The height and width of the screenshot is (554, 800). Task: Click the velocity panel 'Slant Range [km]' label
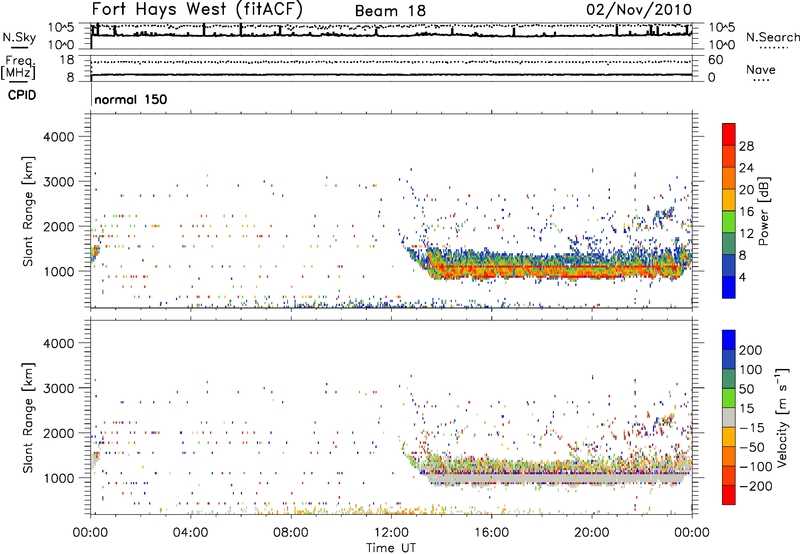tap(28, 418)
